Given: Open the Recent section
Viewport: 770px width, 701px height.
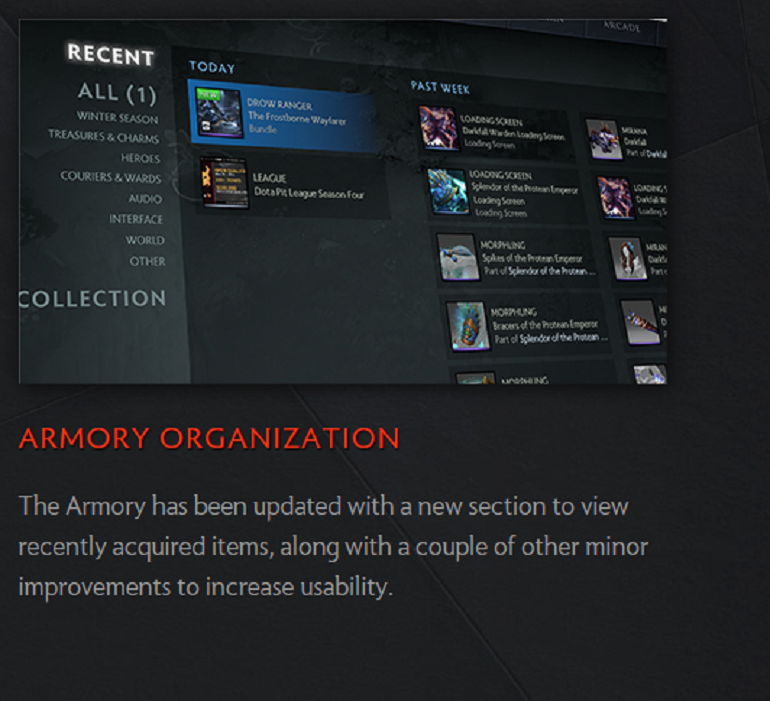Looking at the screenshot, I should (110, 55).
